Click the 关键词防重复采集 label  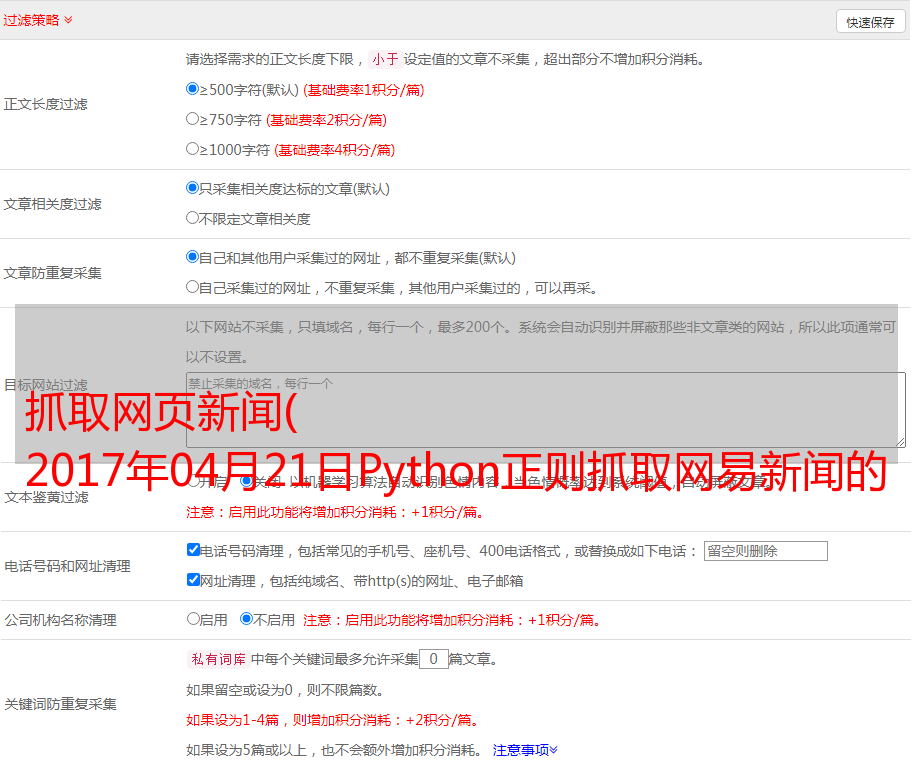[x=60, y=704]
